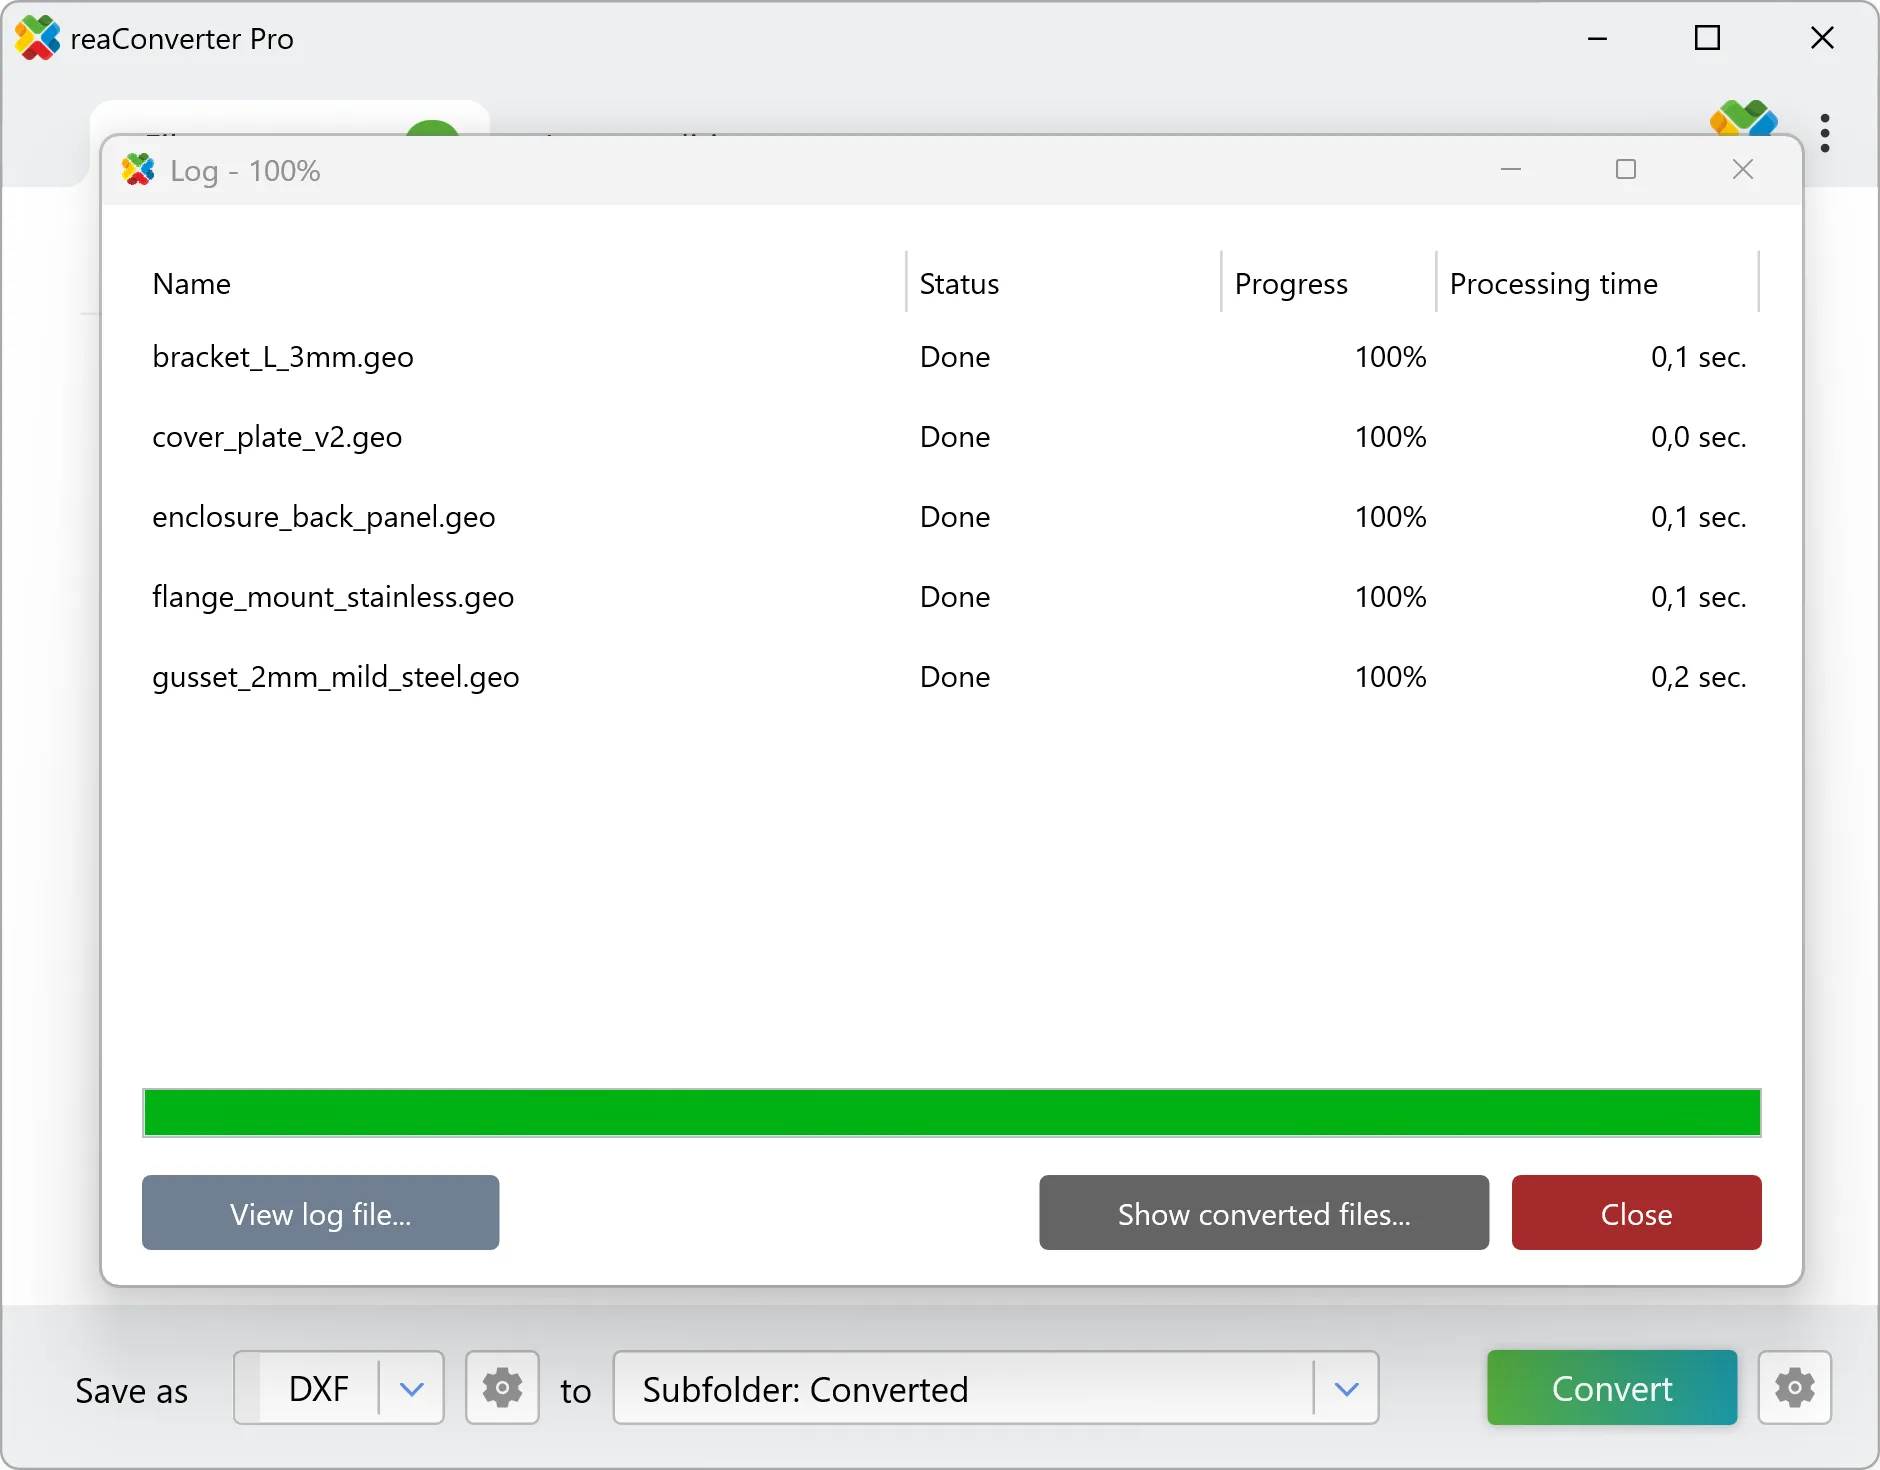This screenshot has height=1470, width=1880.
Task: Open the three-dot main menu
Action: tap(1825, 133)
